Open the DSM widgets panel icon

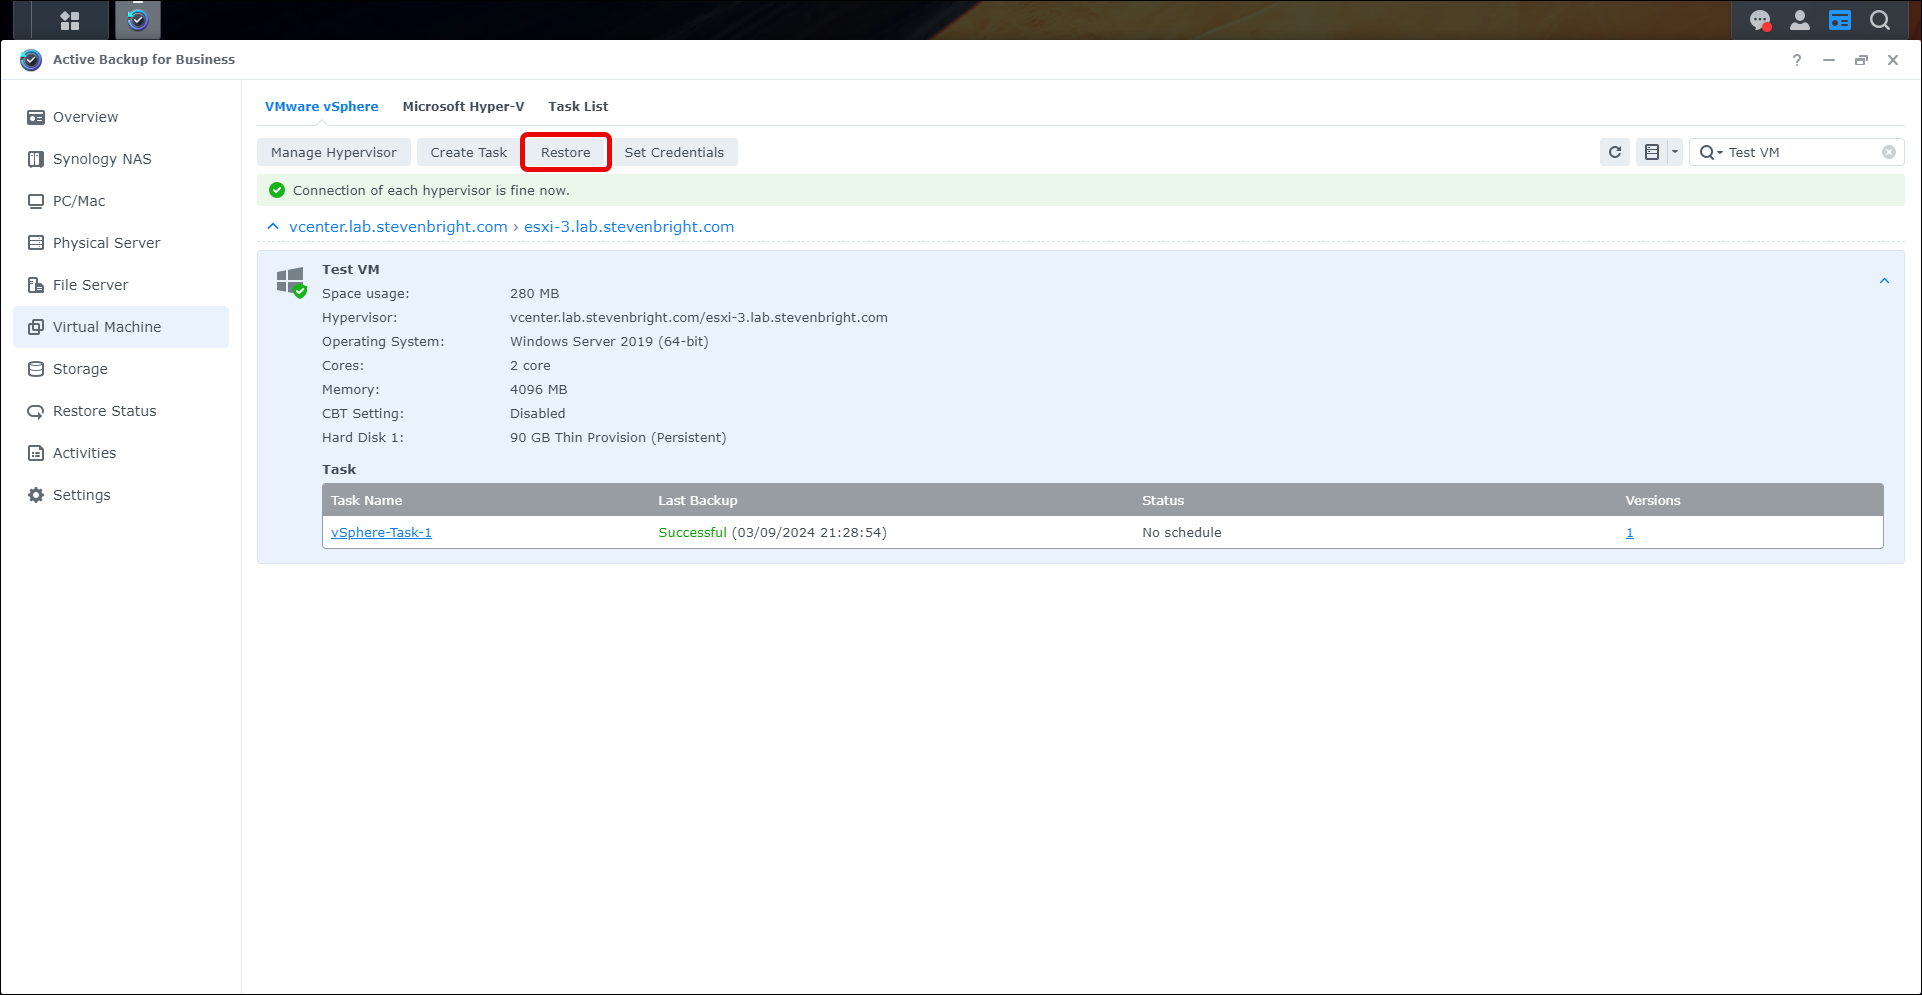pyautogui.click(x=1840, y=20)
